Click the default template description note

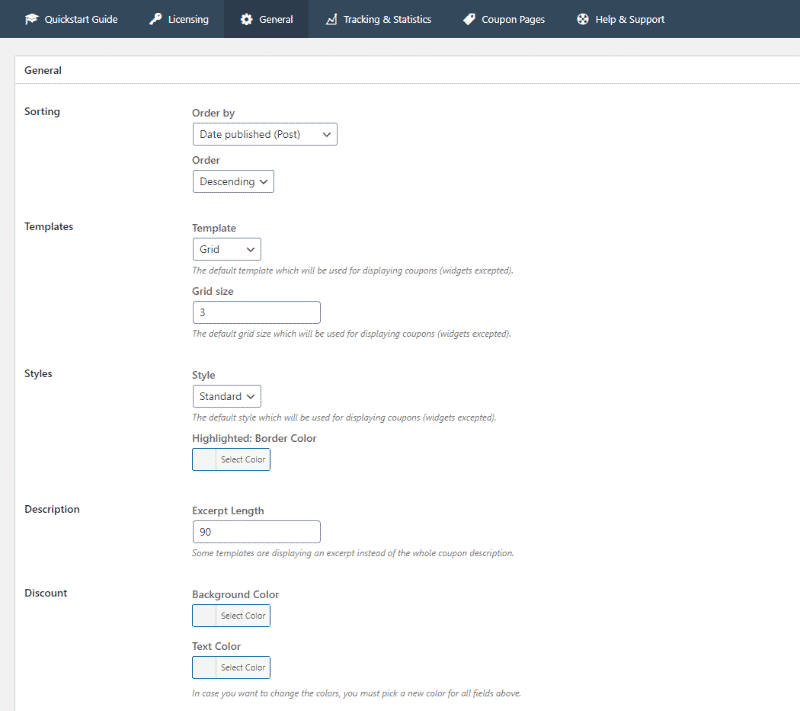coord(353,270)
